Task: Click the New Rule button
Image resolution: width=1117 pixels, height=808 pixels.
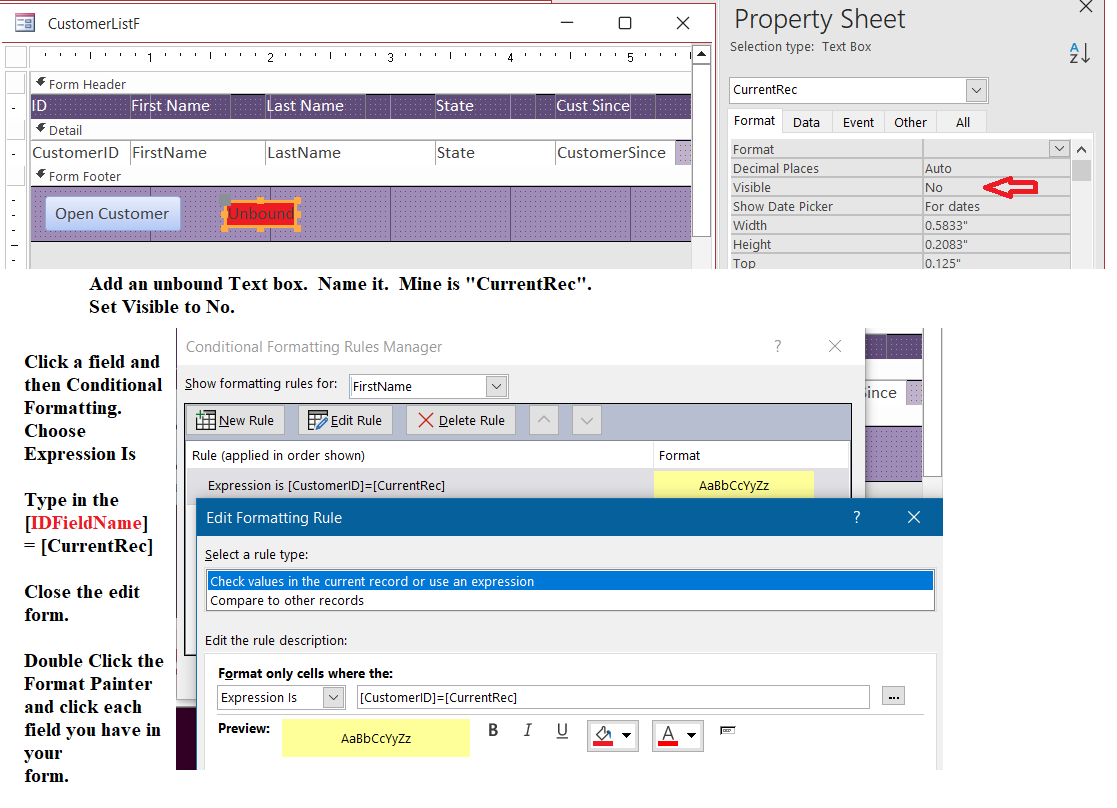Action: click(x=235, y=420)
